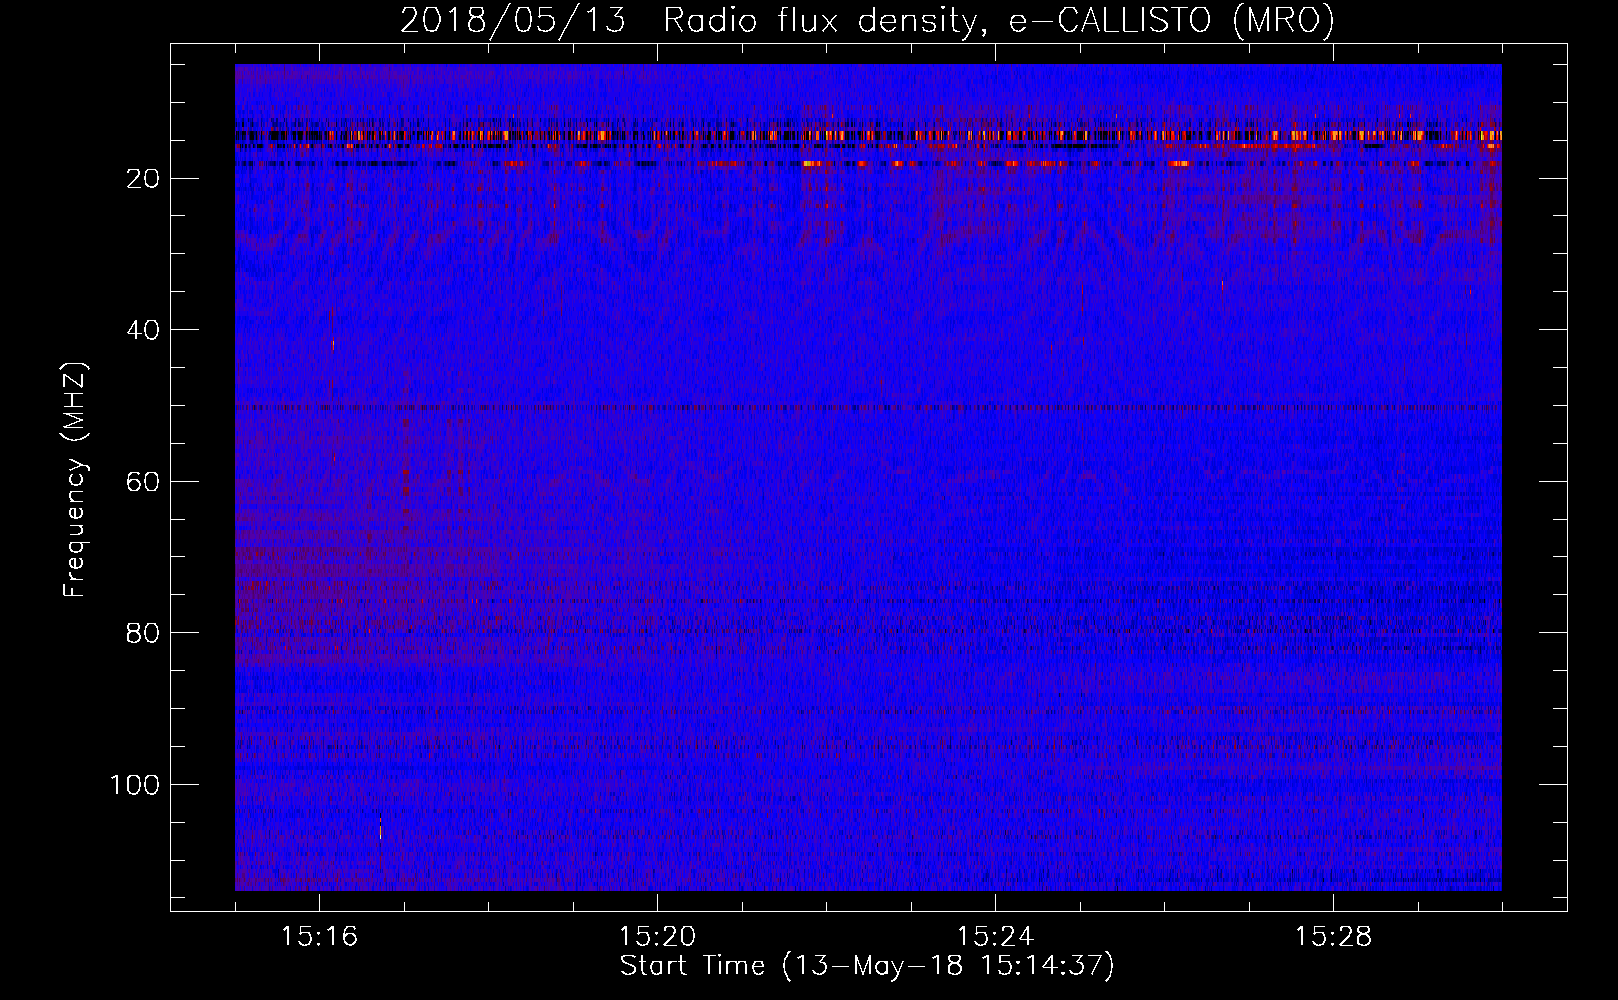The height and width of the screenshot is (1000, 1618).
Task: Click the 15:16 time tick label
Action: click(x=319, y=937)
